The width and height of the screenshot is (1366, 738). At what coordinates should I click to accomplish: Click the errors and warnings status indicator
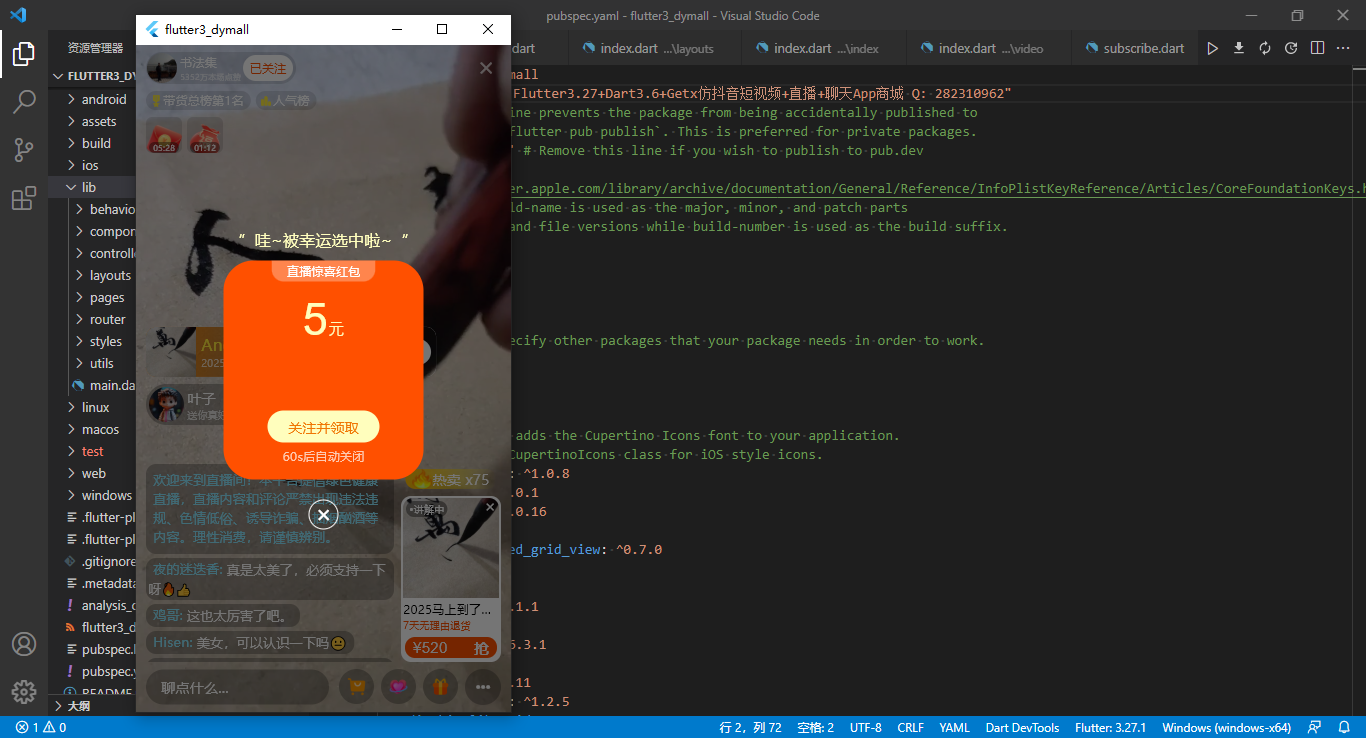[41, 727]
